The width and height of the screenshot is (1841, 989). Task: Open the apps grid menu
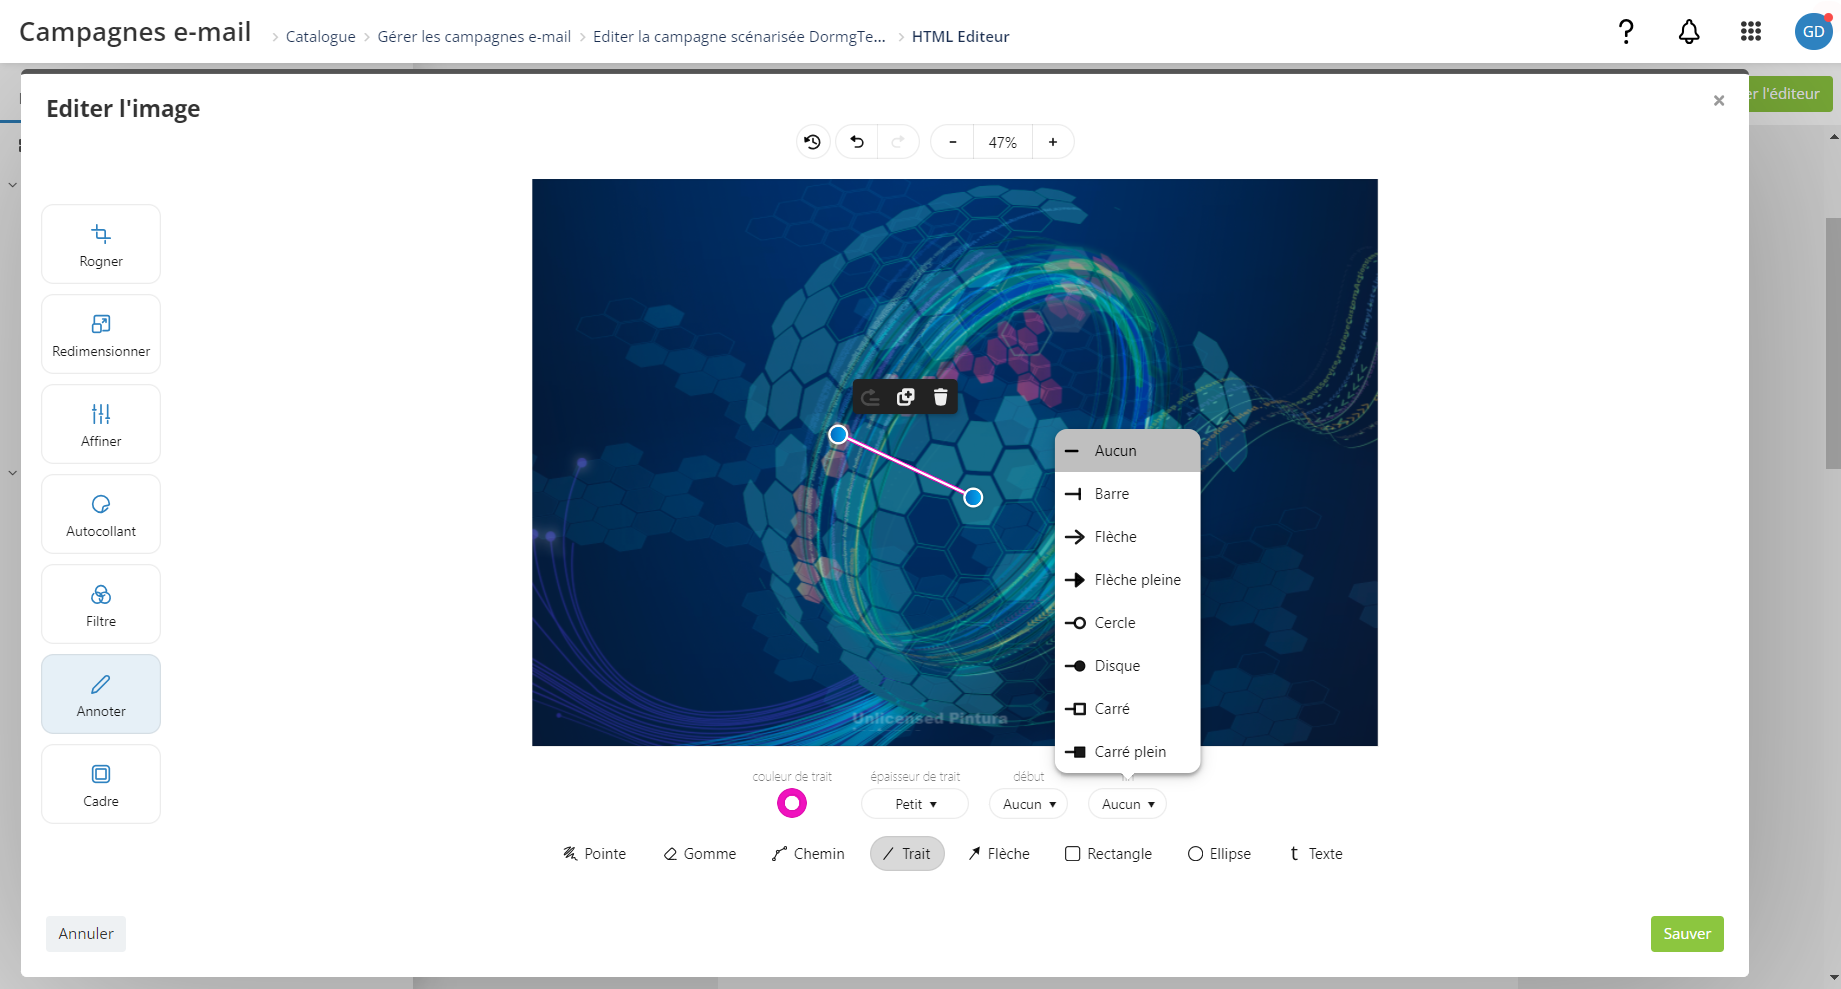[1751, 32]
